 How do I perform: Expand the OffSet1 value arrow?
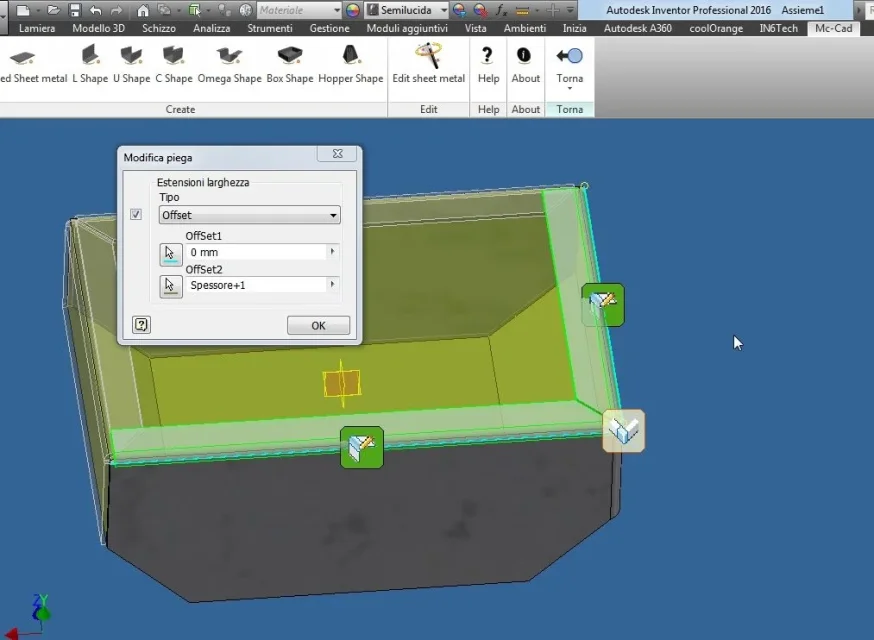[x=333, y=251]
